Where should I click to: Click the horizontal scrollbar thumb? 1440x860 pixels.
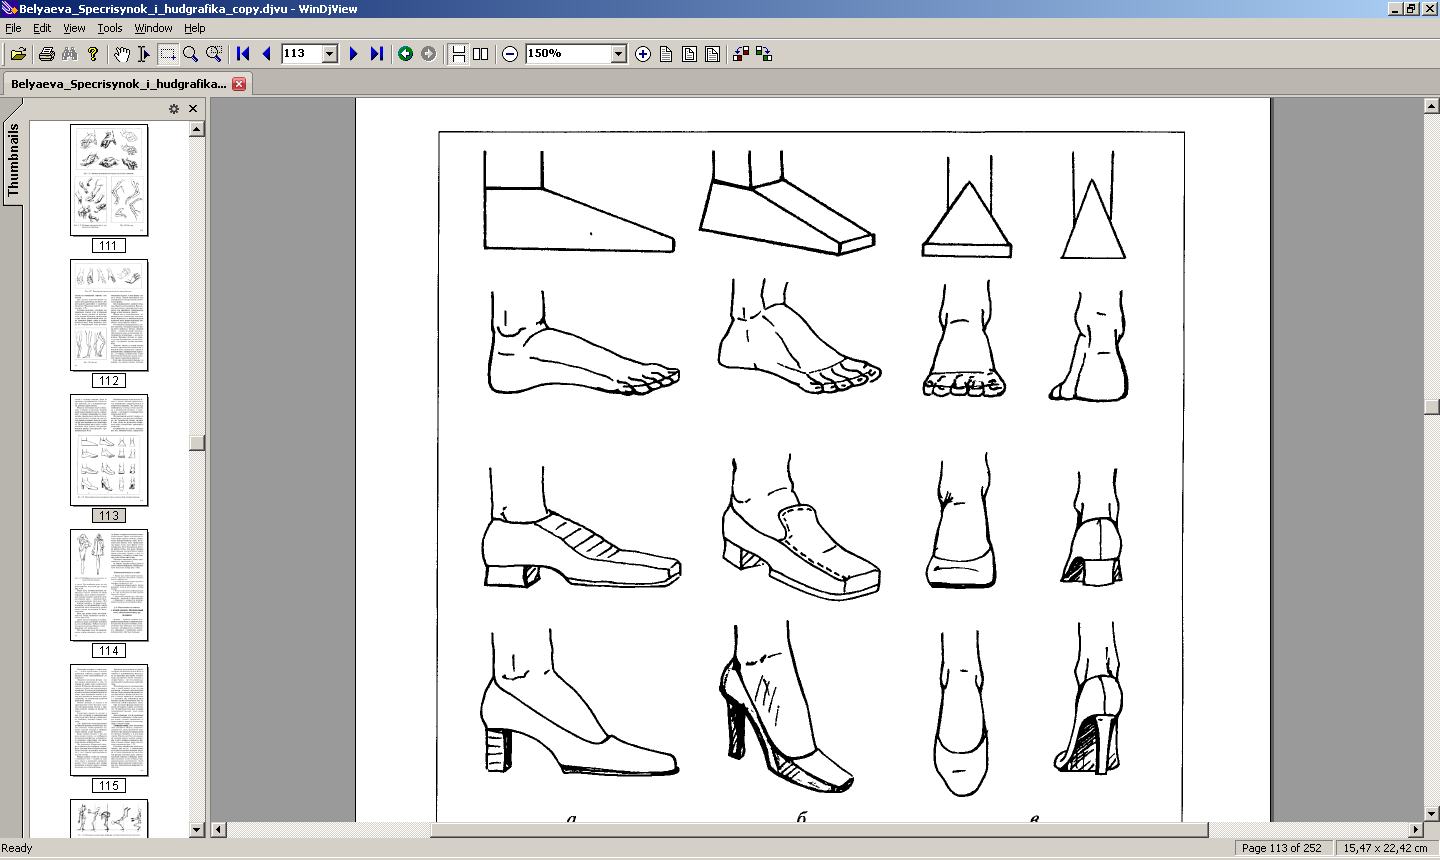pos(818,830)
